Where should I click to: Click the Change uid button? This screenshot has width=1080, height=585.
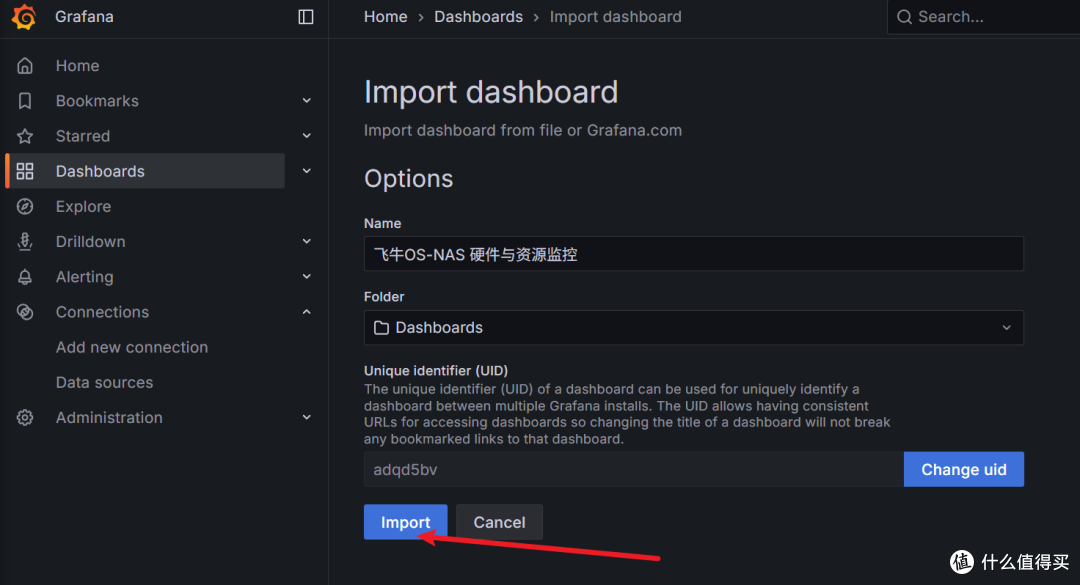(x=964, y=469)
